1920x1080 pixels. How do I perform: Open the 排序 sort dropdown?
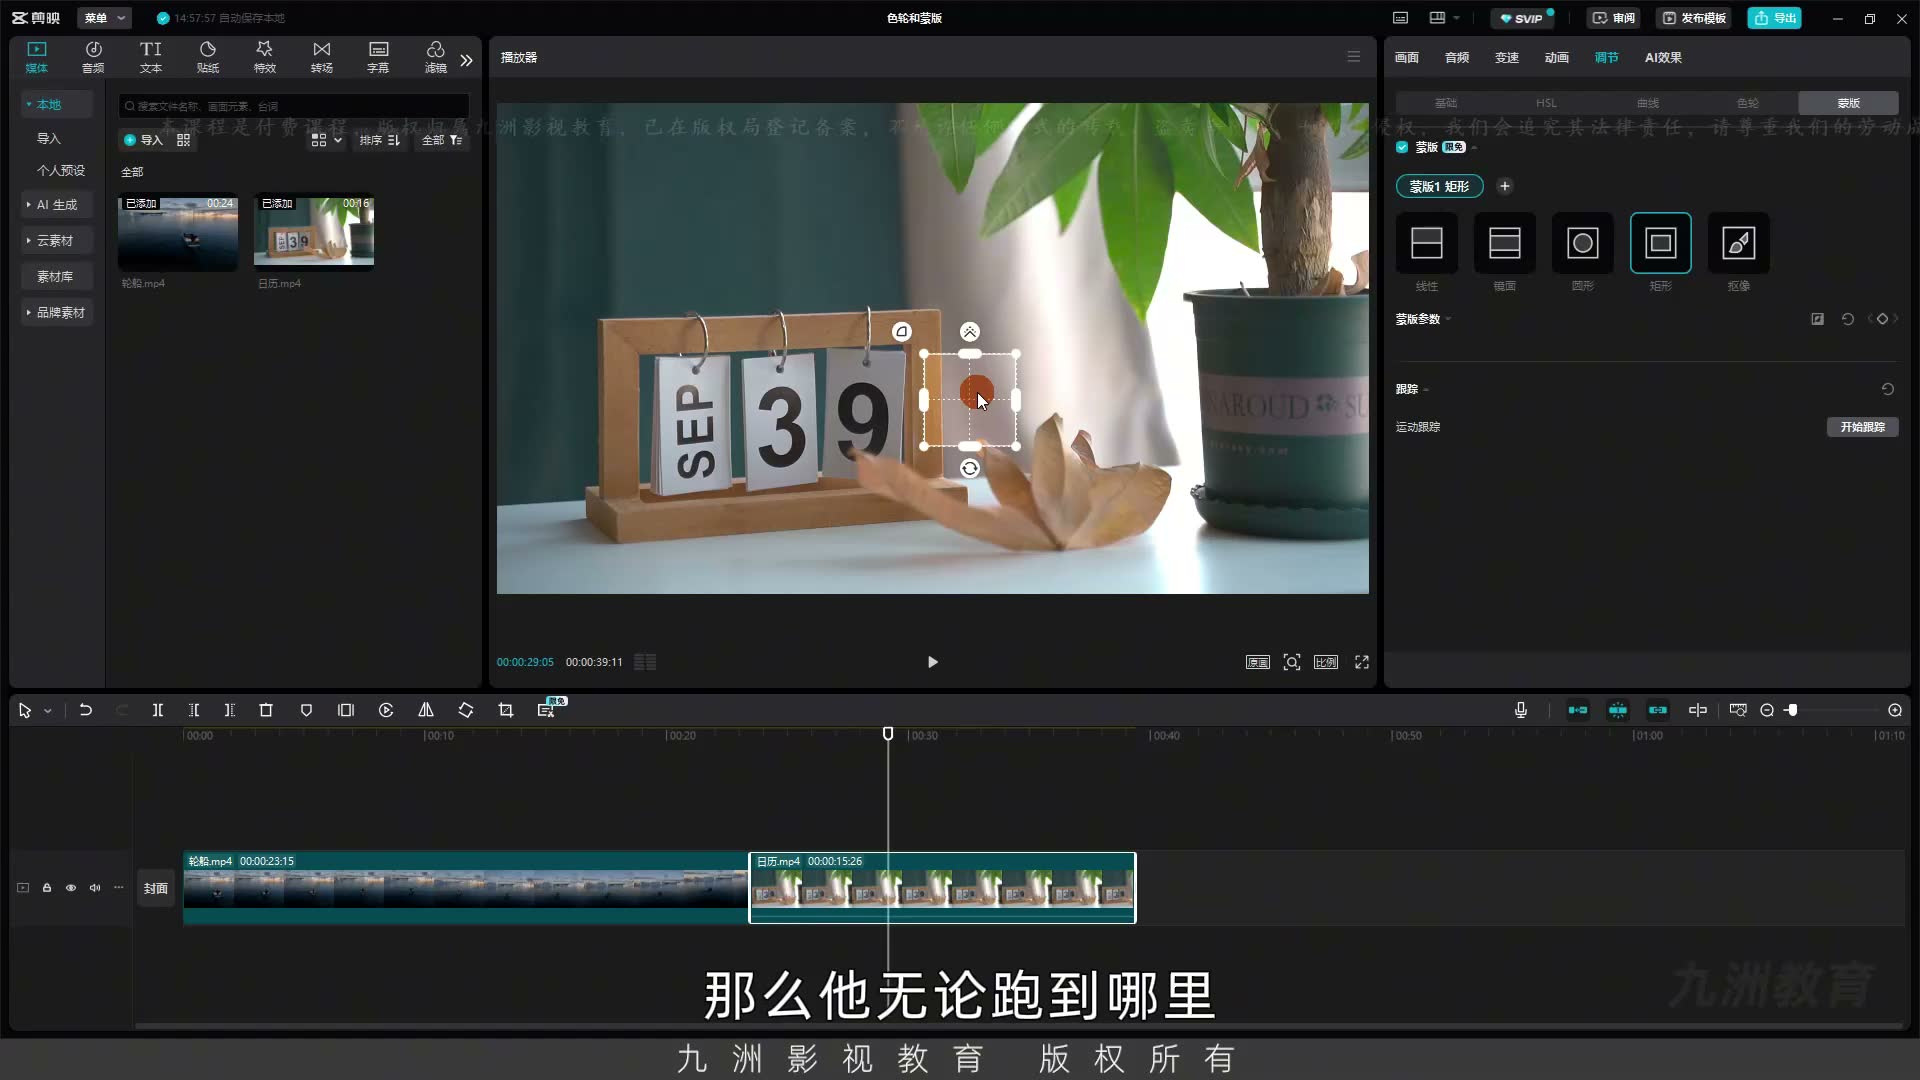380,140
